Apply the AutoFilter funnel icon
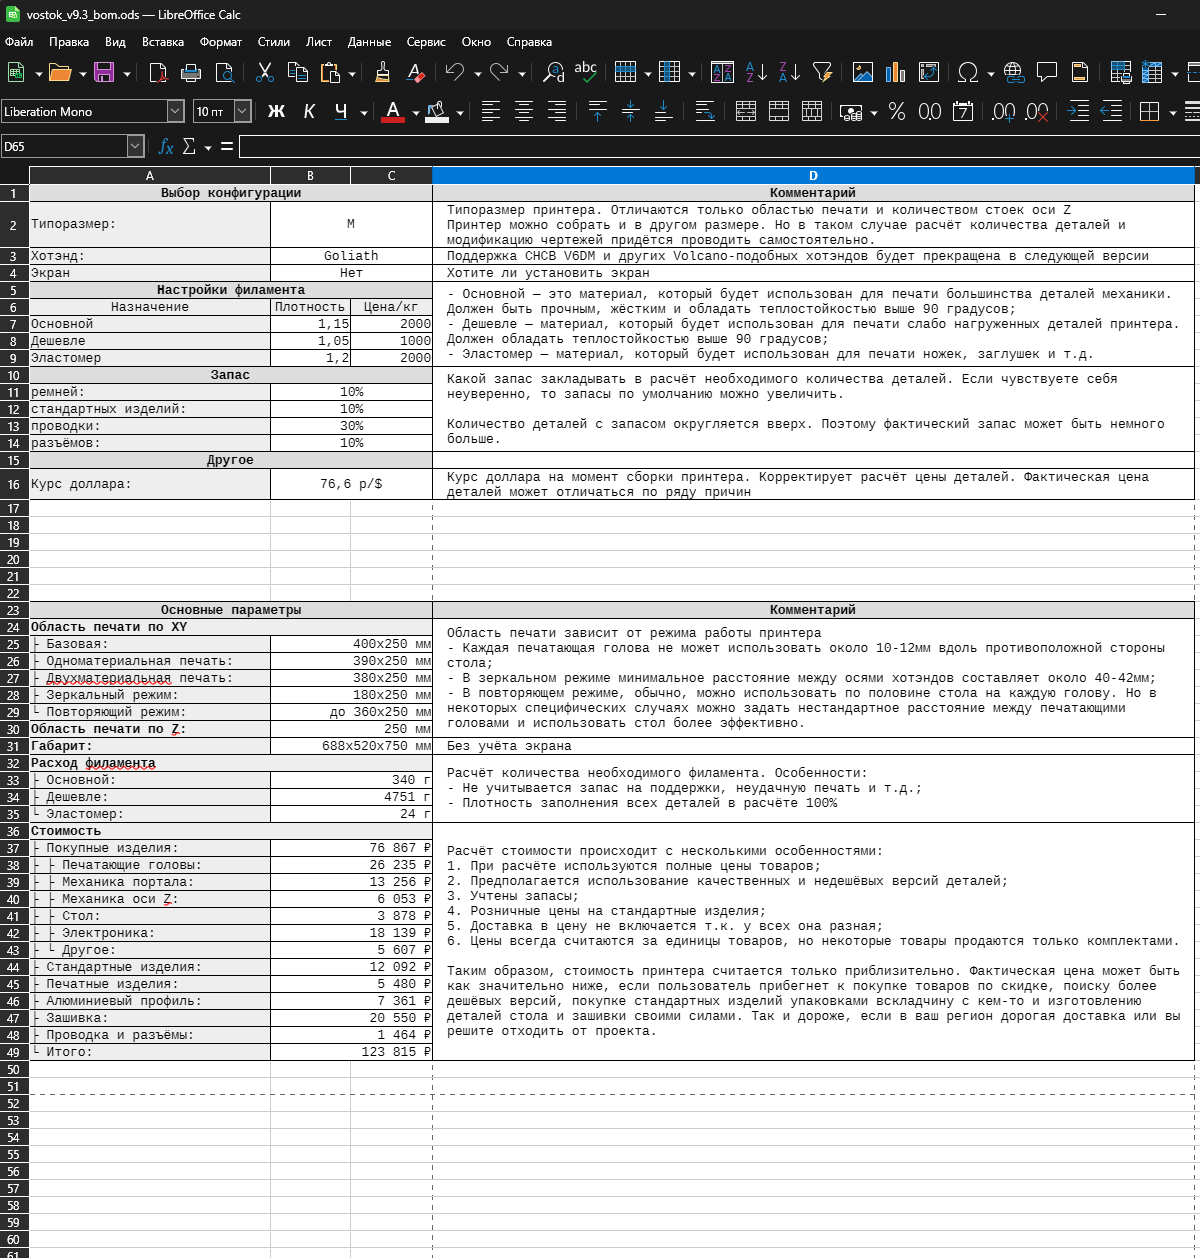1200x1258 pixels. point(822,72)
